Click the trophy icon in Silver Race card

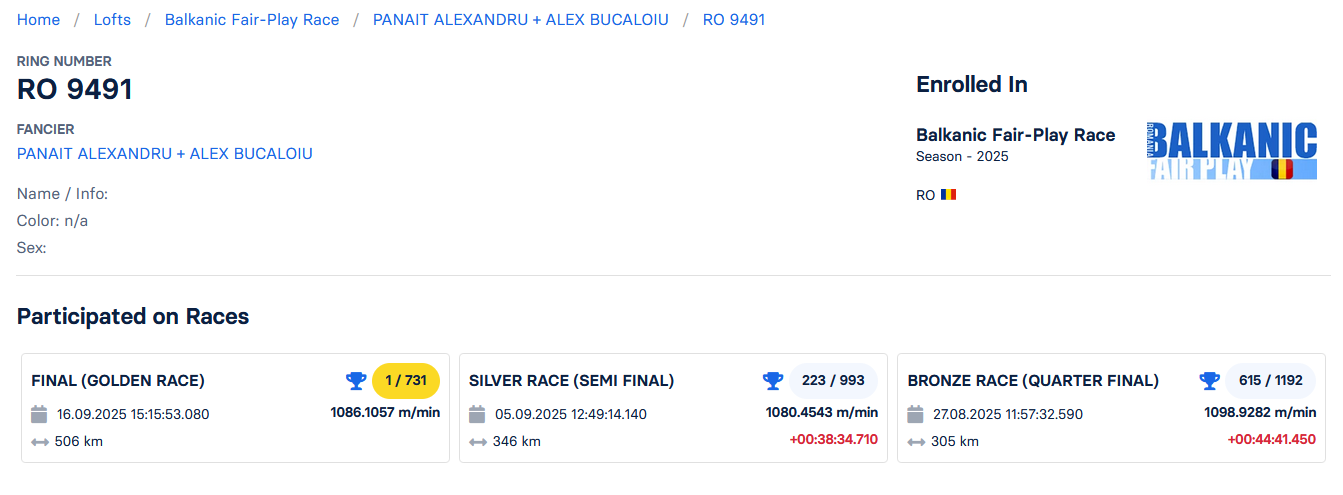coord(772,381)
